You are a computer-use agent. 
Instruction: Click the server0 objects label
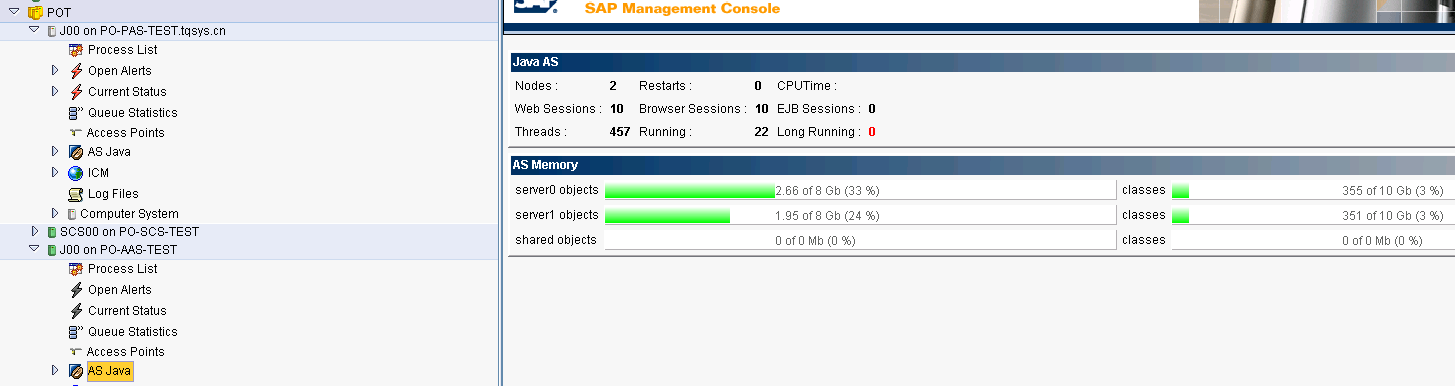(x=557, y=190)
